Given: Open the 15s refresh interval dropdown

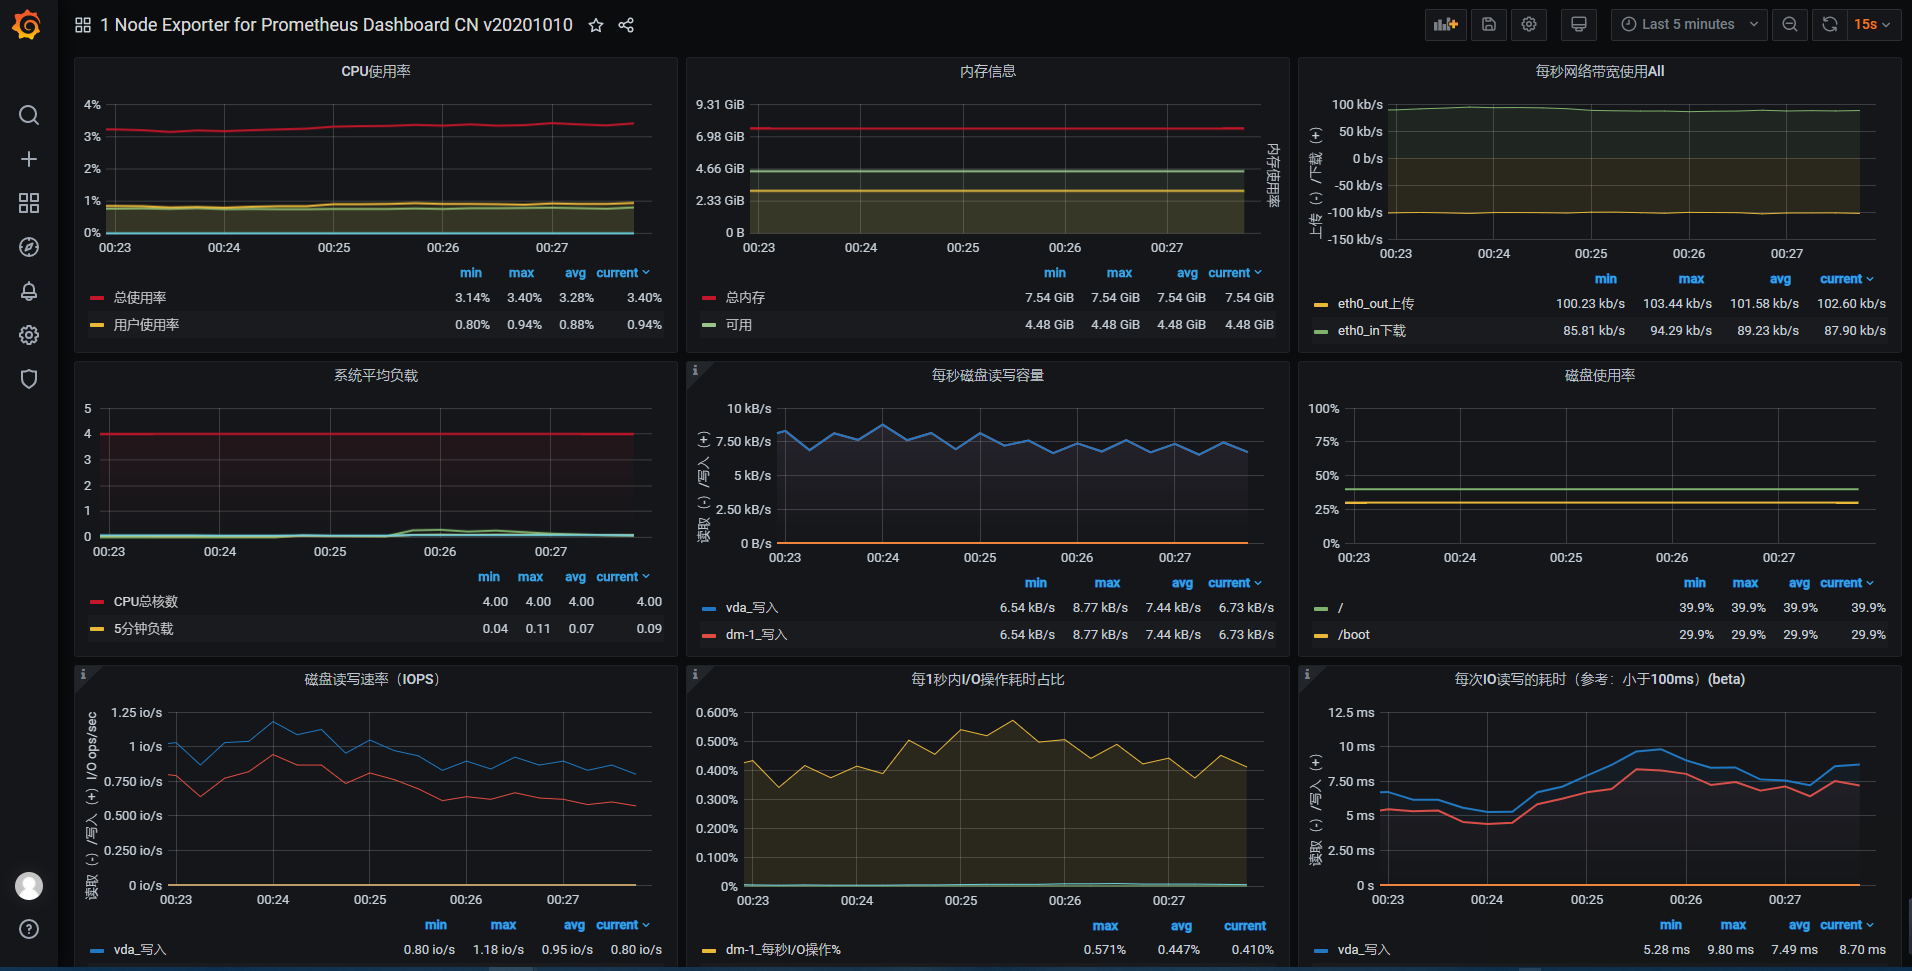Looking at the screenshot, I should (x=1873, y=25).
